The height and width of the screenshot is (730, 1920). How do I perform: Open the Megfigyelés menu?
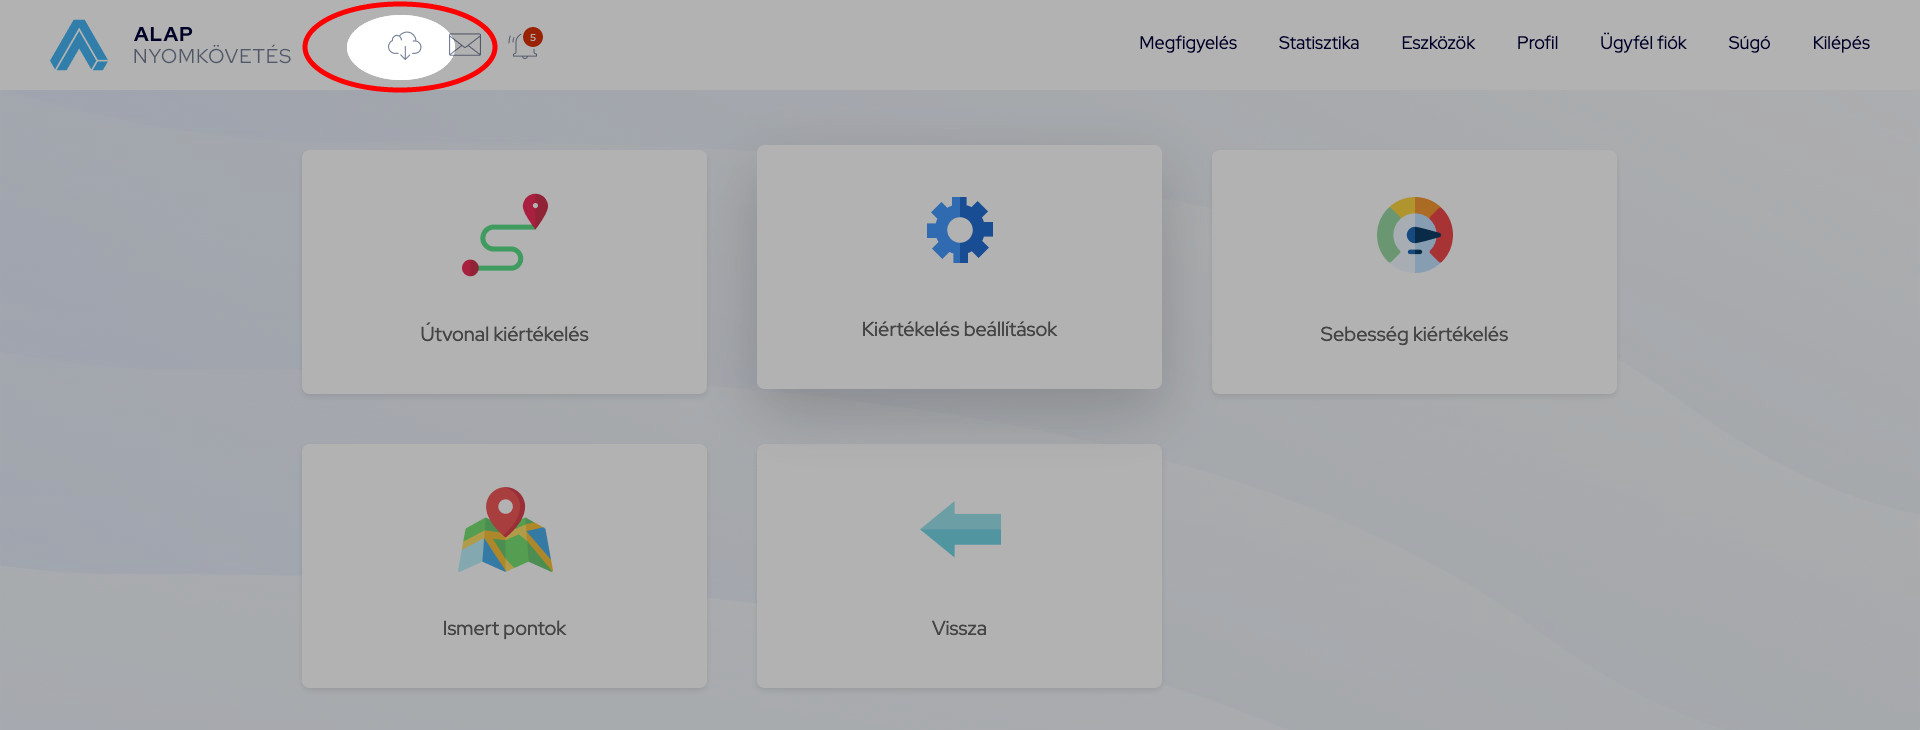click(x=1187, y=43)
